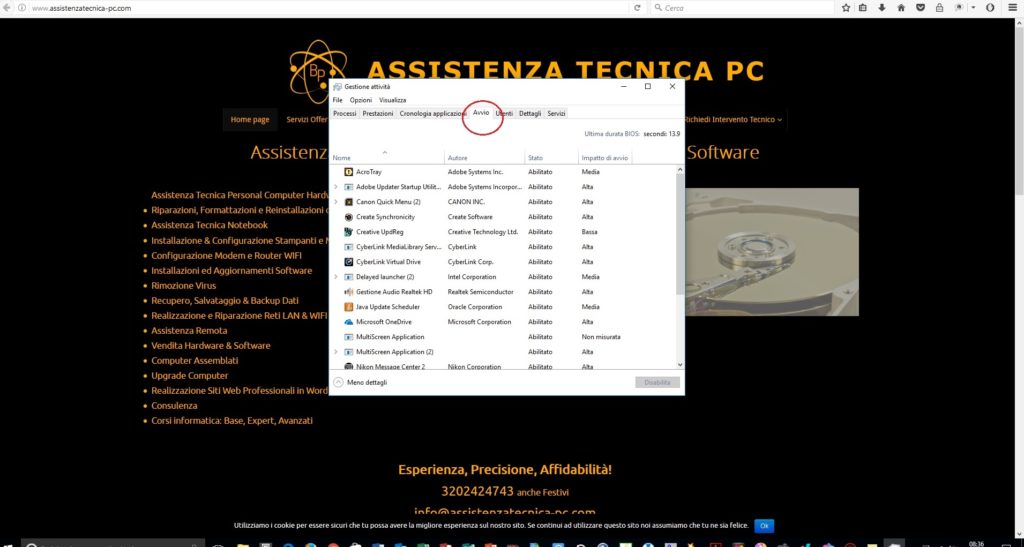Click the scroll-up arrow in startup list
1024x547 pixels.
tap(680, 169)
